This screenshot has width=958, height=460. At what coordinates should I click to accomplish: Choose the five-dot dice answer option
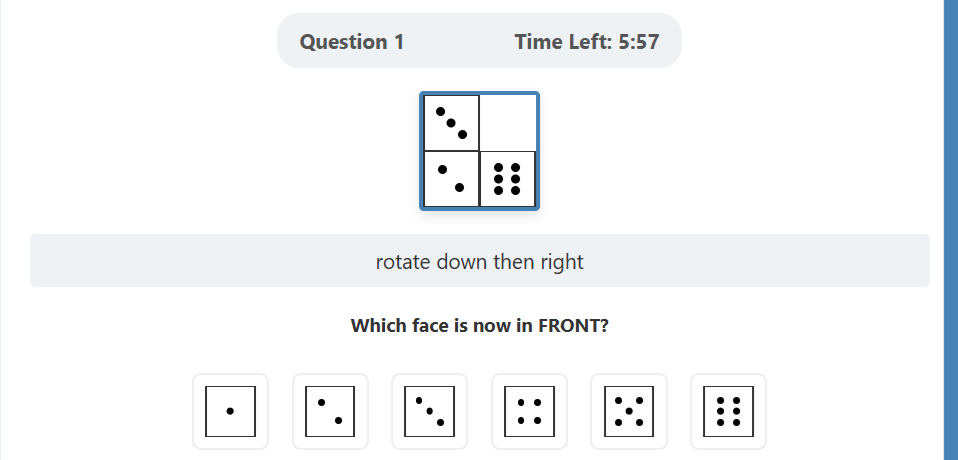point(629,411)
